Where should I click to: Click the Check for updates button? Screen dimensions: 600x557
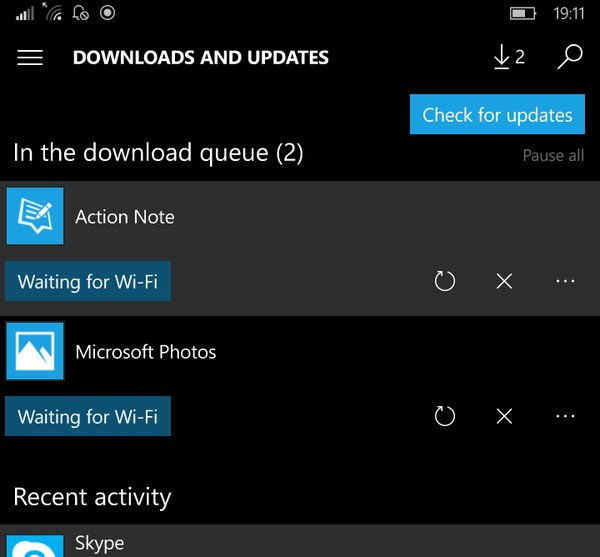click(x=497, y=114)
